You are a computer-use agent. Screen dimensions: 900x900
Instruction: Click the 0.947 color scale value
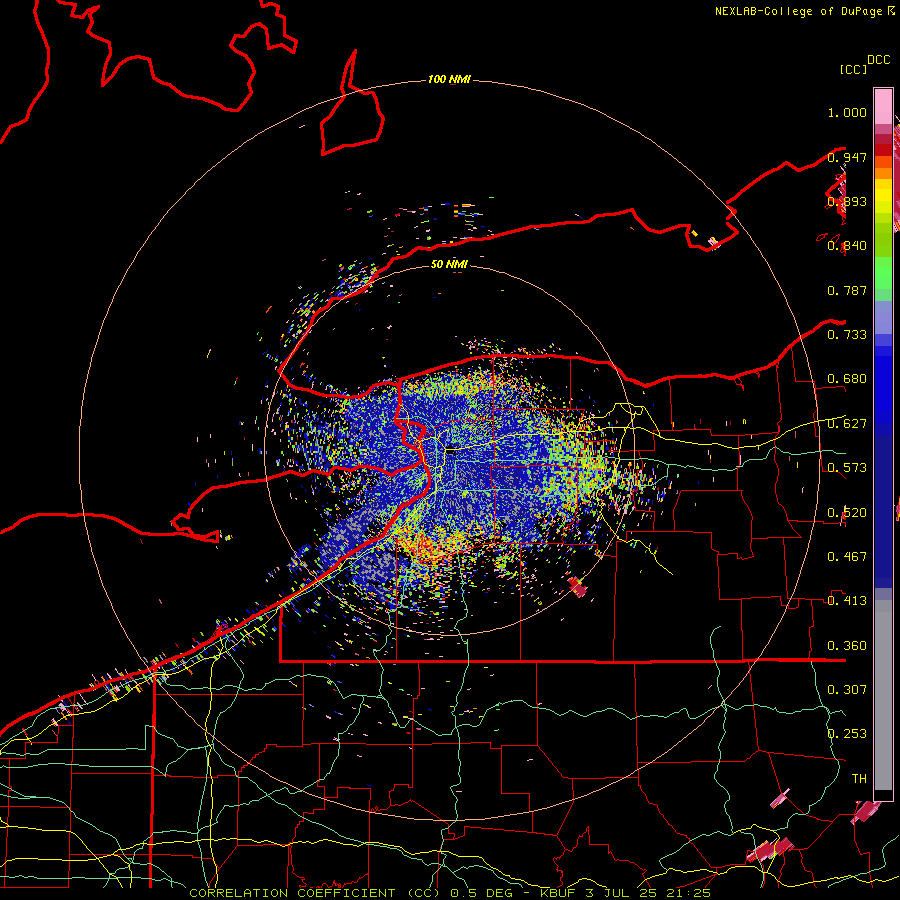pyautogui.click(x=847, y=157)
